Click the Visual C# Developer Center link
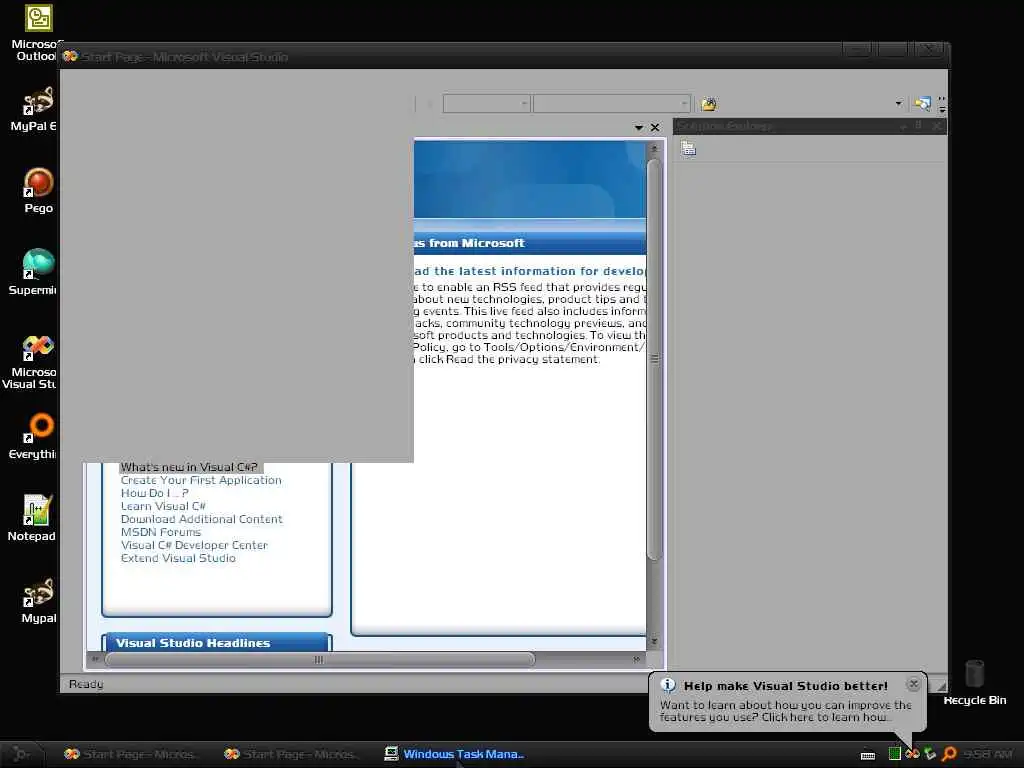 click(194, 545)
